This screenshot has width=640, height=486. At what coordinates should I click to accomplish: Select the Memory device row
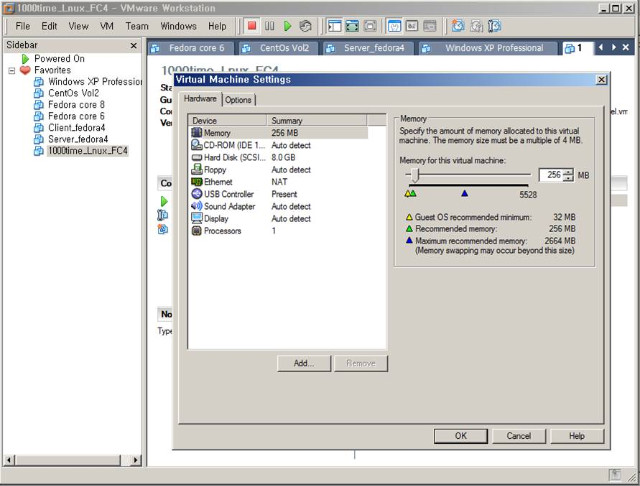coord(279,133)
